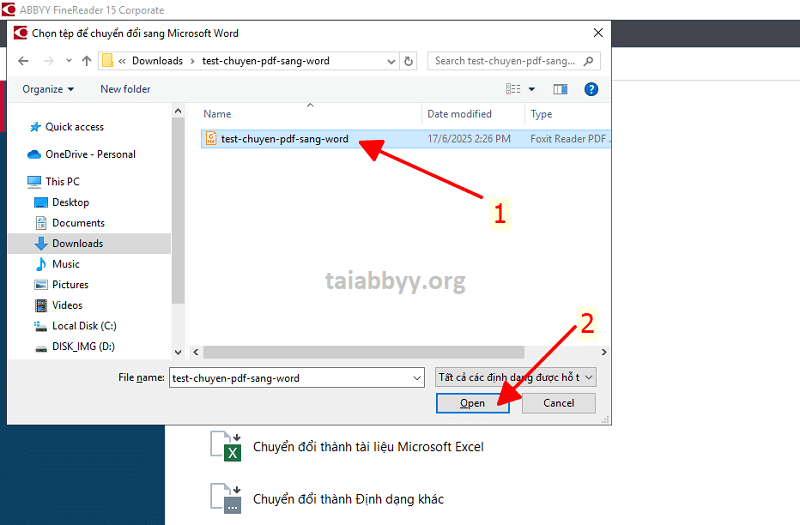Open the help question mark
The height and width of the screenshot is (525, 800).
click(591, 89)
